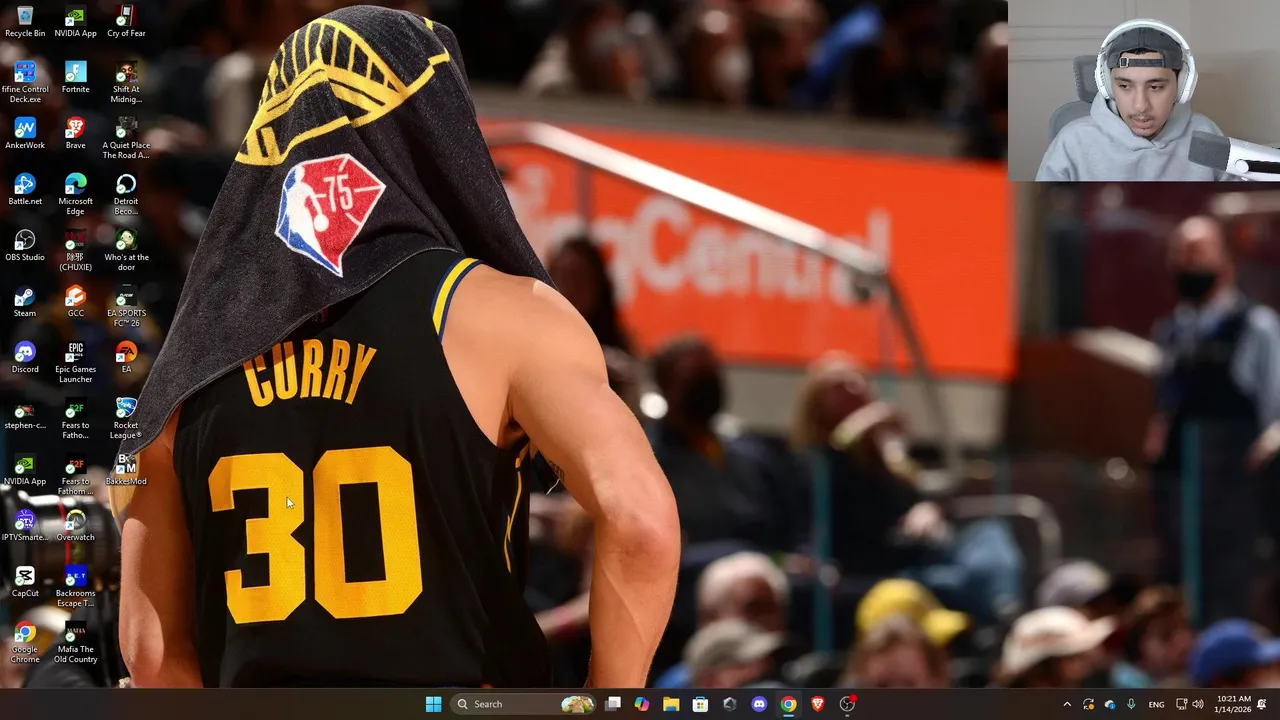Launch Steam from the desktop
The height and width of the screenshot is (720, 1280).
click(x=25, y=302)
